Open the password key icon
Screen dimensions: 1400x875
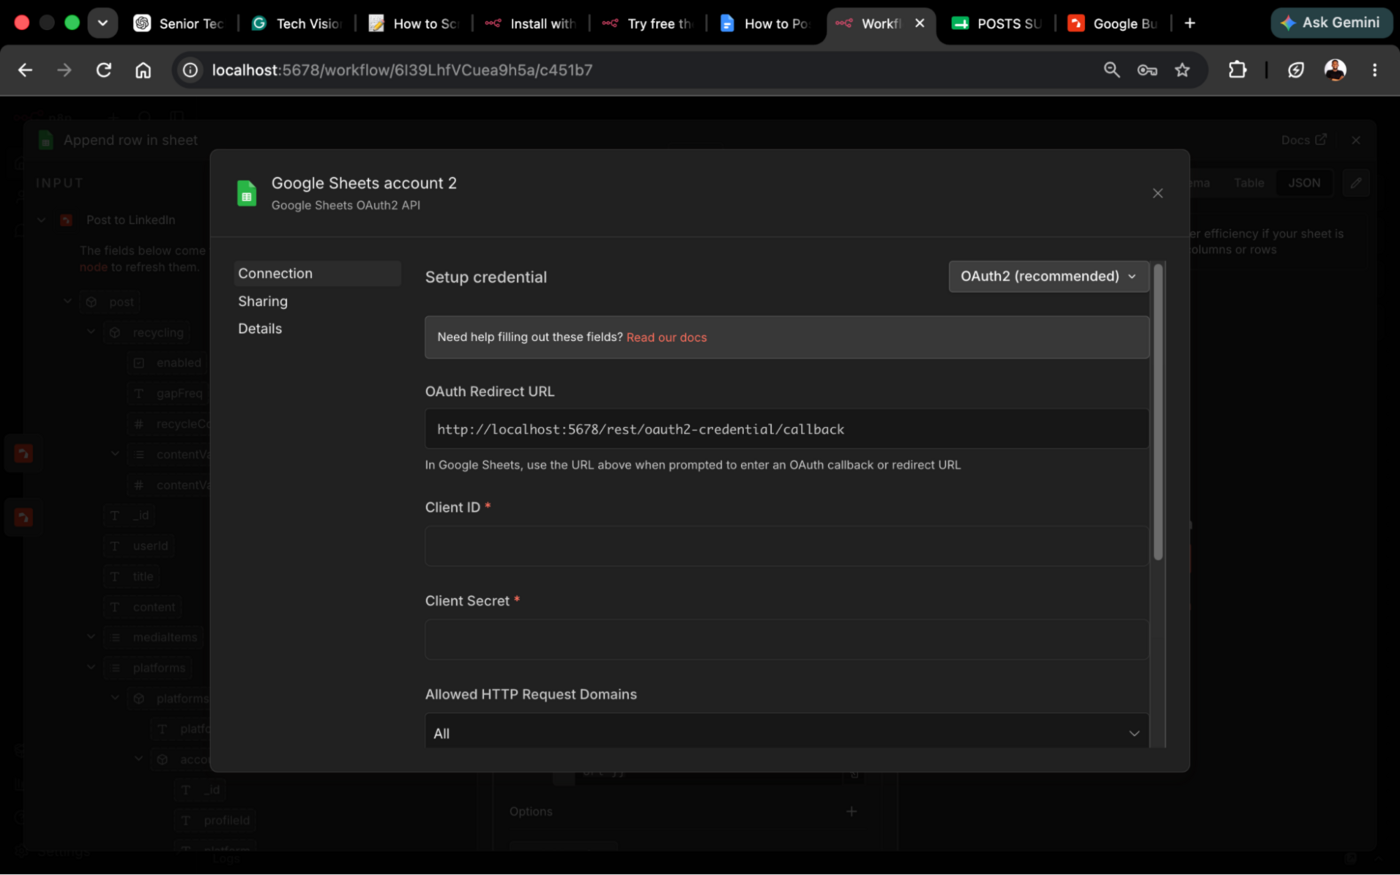tap(1147, 70)
